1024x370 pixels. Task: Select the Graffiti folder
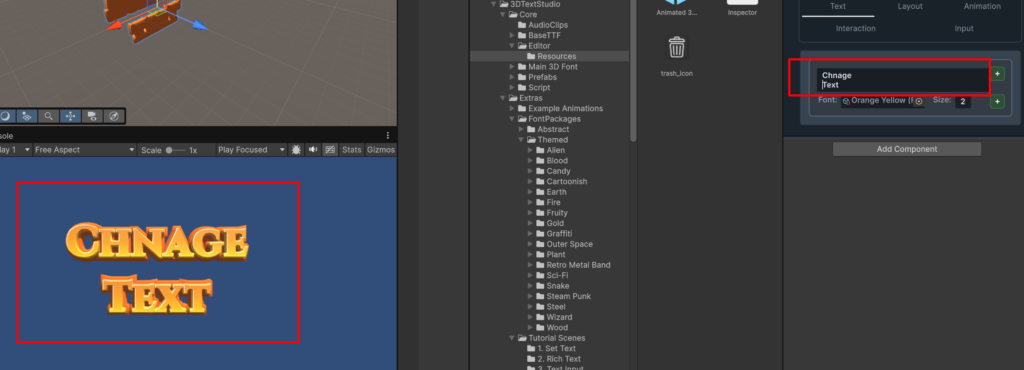[x=559, y=234]
